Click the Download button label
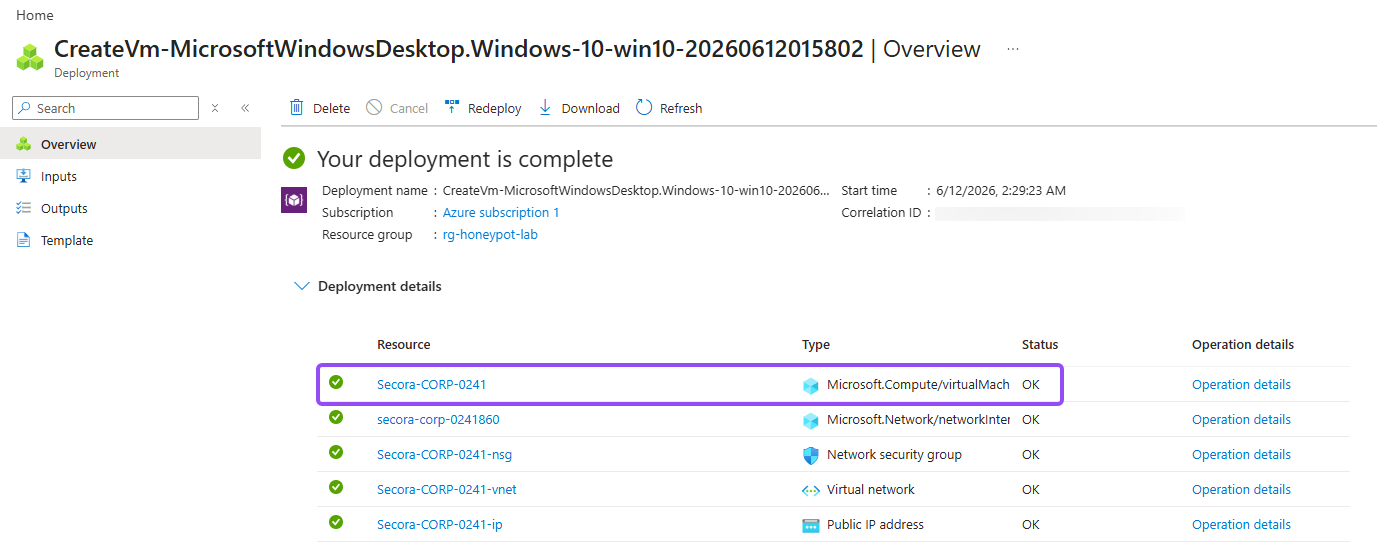 [591, 108]
